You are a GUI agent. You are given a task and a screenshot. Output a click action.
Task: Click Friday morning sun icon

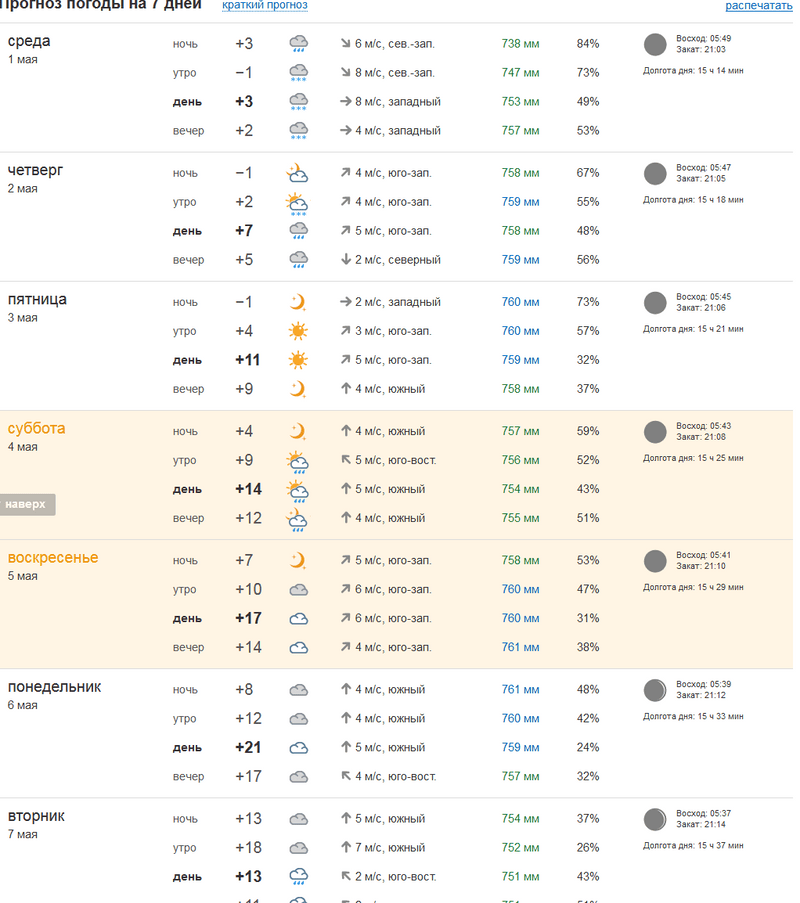297,331
